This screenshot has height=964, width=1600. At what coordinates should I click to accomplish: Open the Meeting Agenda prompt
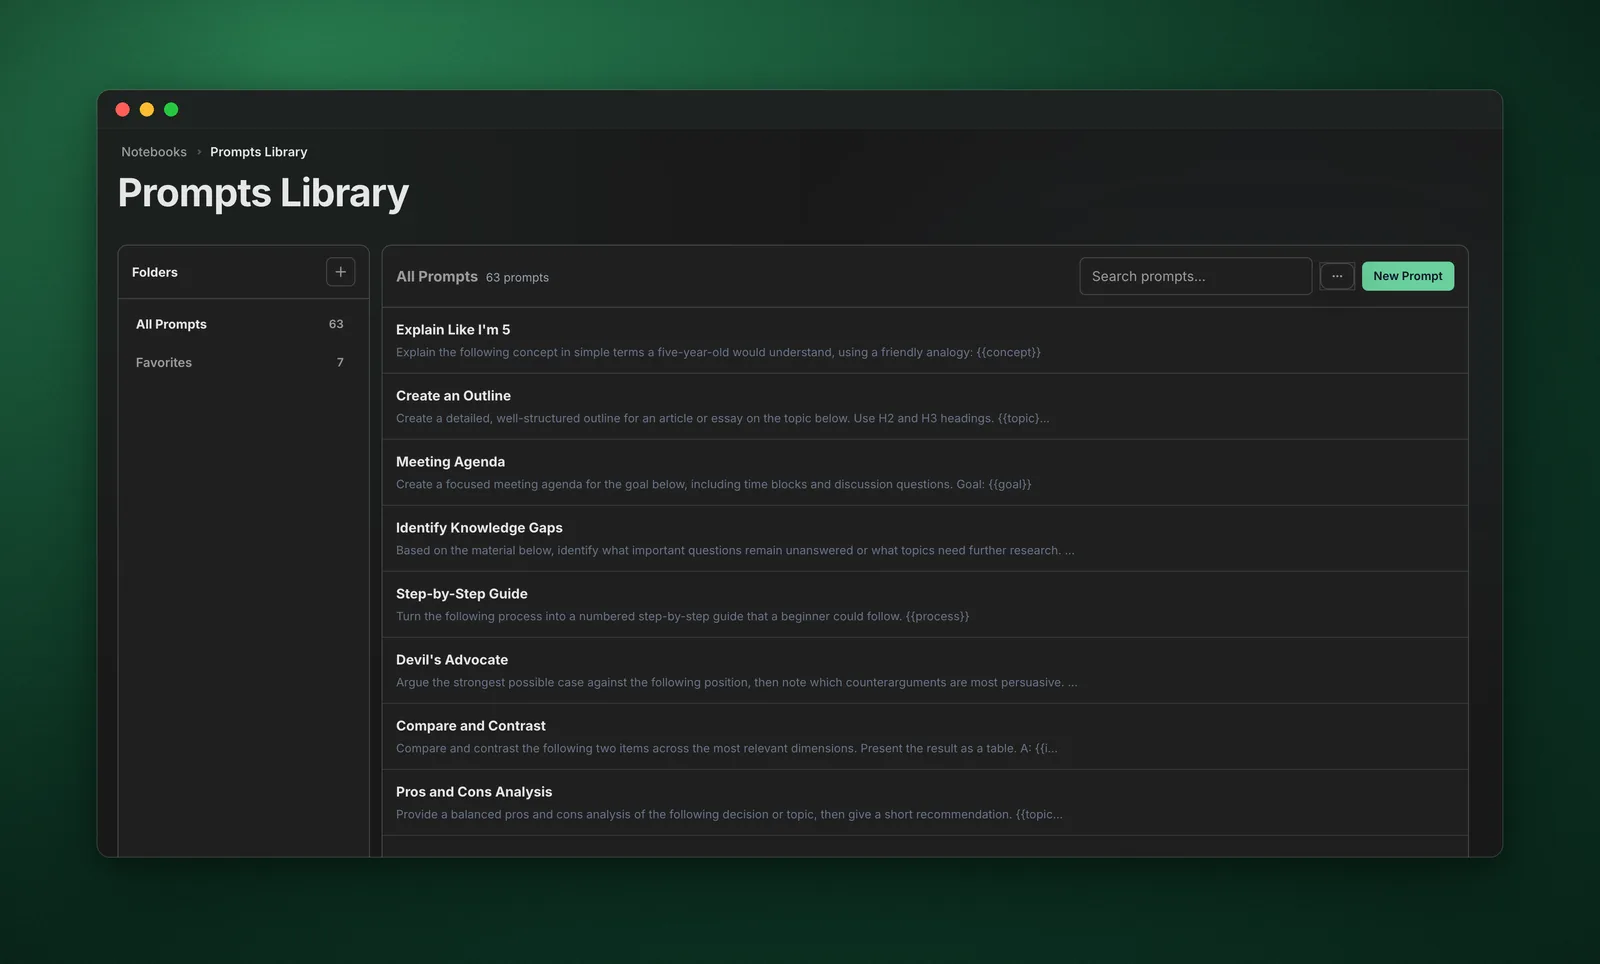925,472
